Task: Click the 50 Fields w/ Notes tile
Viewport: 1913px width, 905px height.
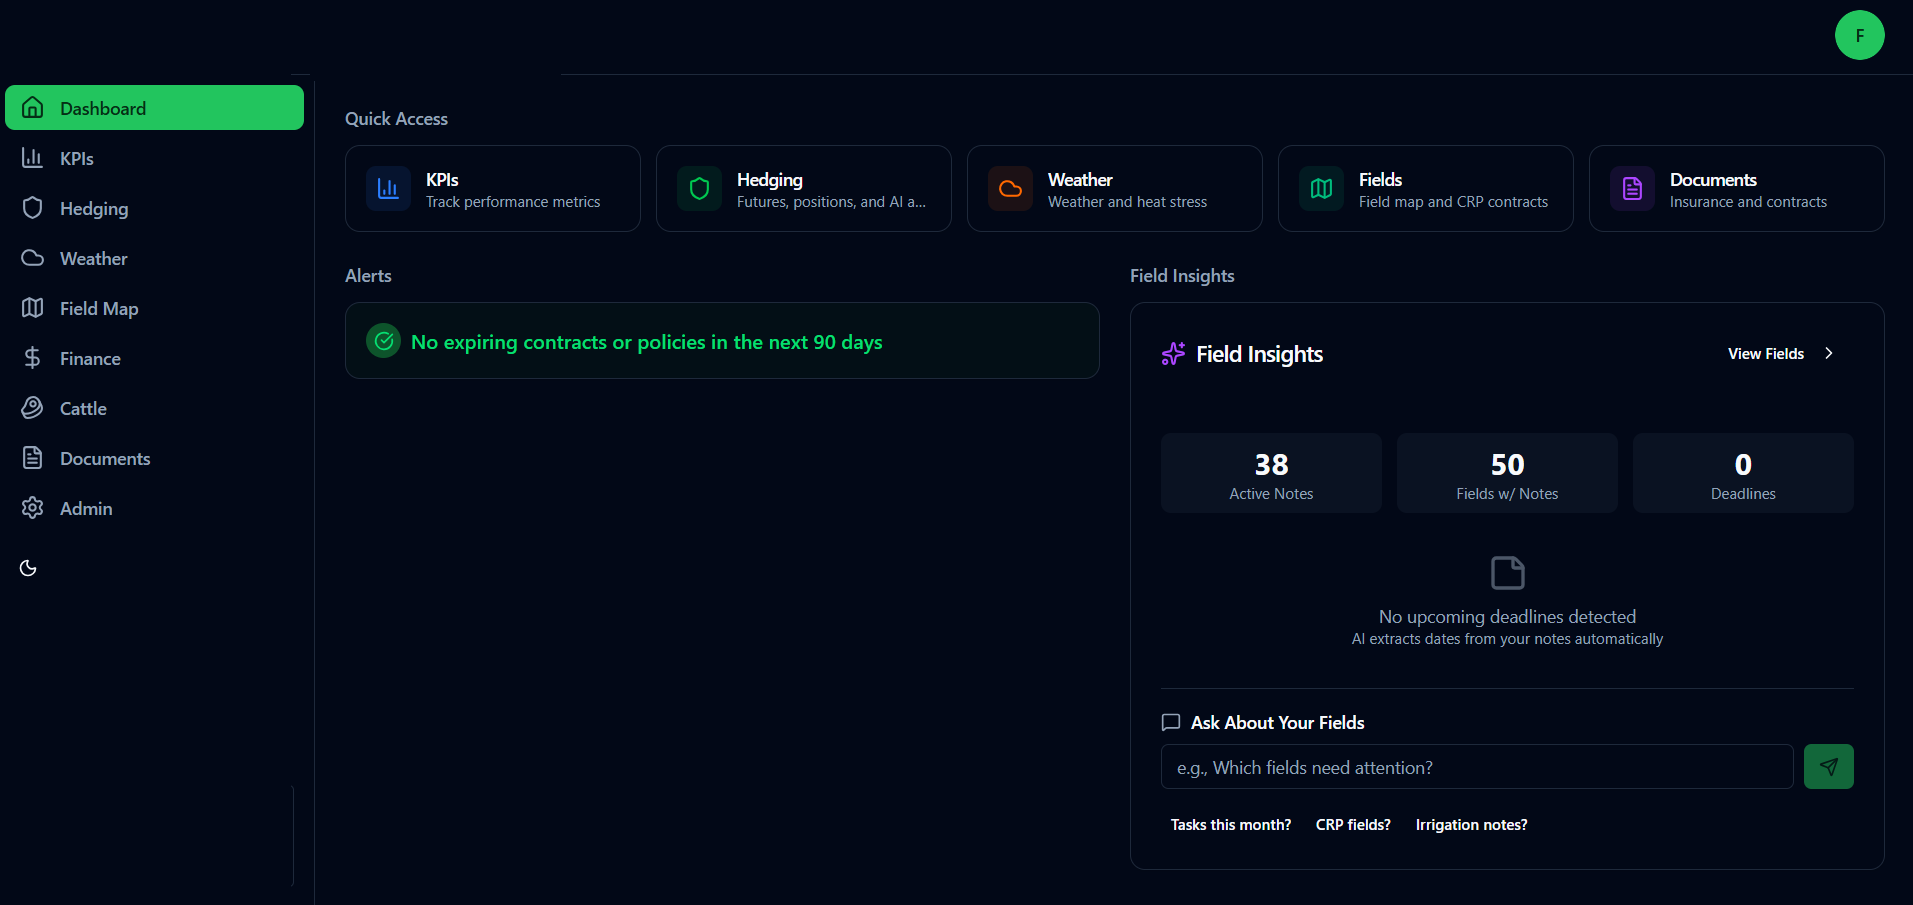Action: 1507,473
